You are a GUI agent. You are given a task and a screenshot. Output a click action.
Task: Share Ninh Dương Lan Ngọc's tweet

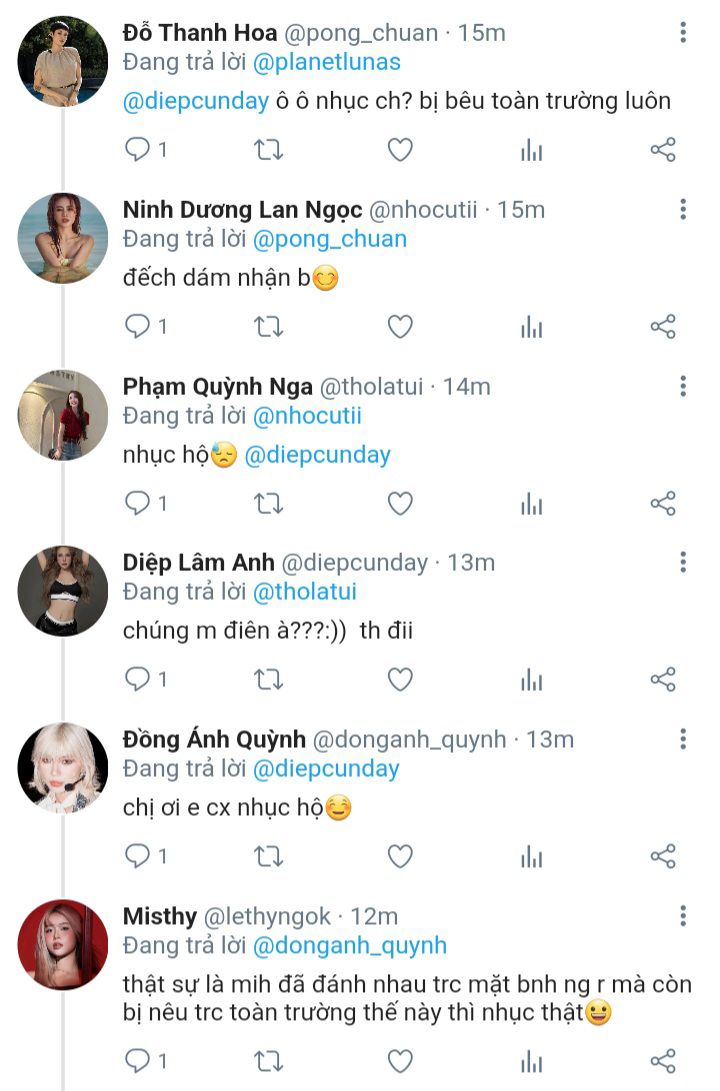pyautogui.click(x=663, y=327)
